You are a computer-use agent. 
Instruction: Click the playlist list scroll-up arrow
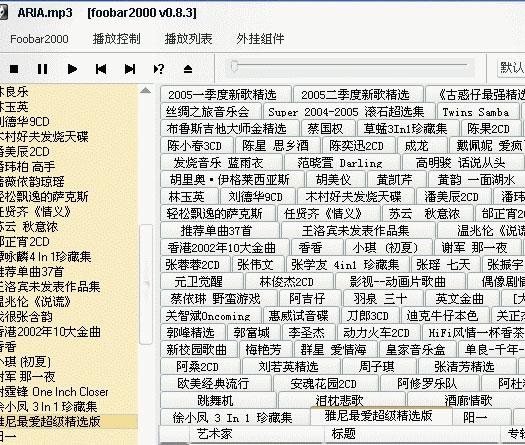point(145,90)
